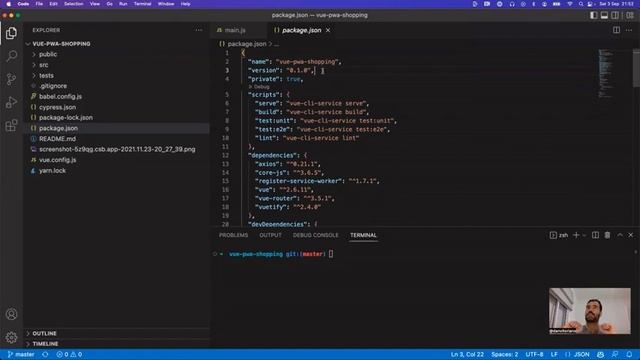The width and height of the screenshot is (640, 360).
Task: Open the Manage gear settings icon
Action: [11, 337]
